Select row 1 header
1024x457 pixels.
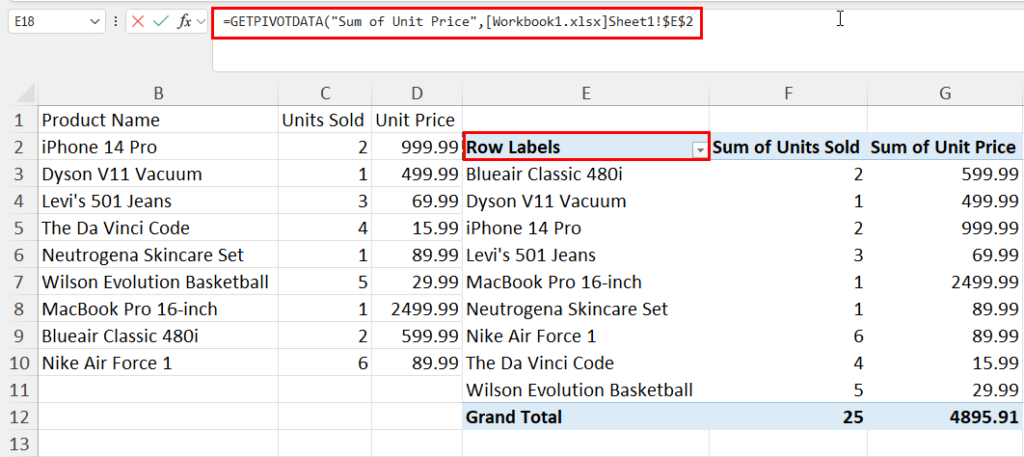(18, 120)
